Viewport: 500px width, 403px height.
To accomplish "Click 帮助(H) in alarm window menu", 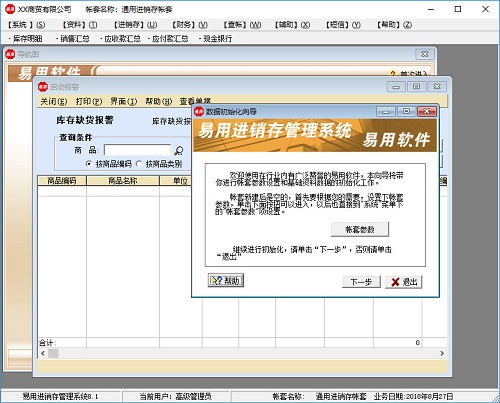I will point(159,101).
